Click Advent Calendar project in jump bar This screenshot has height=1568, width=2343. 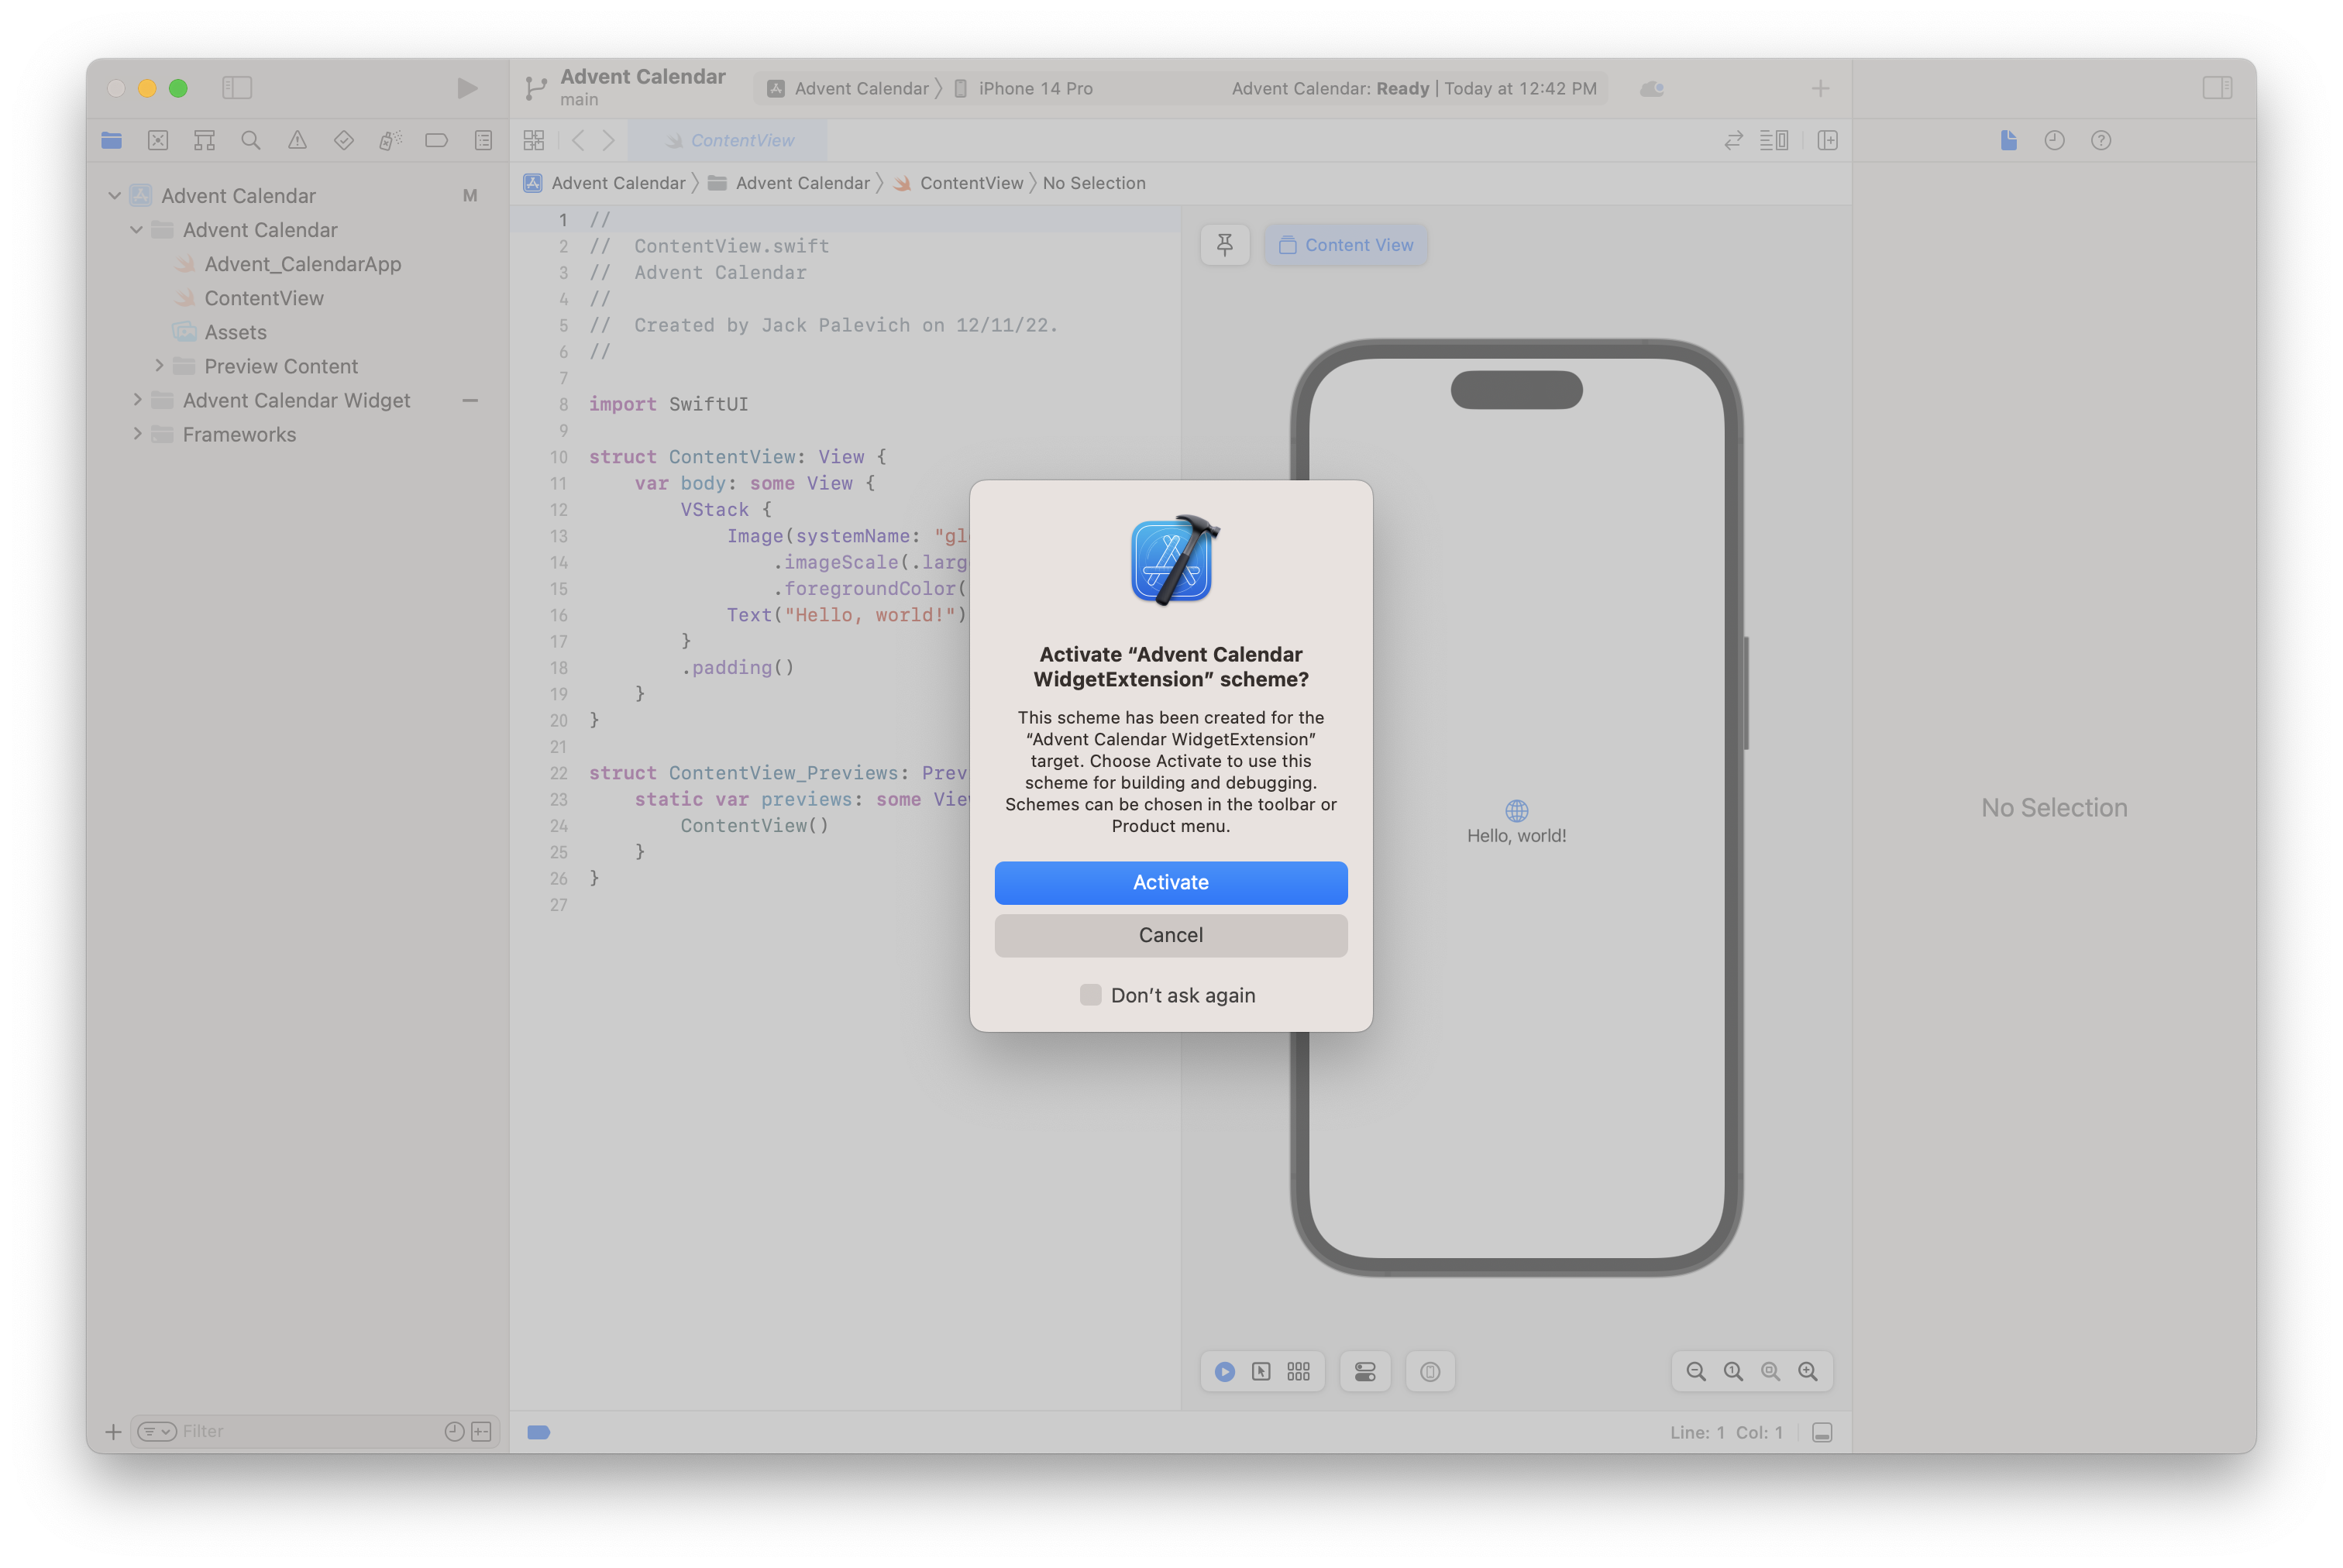[605, 183]
